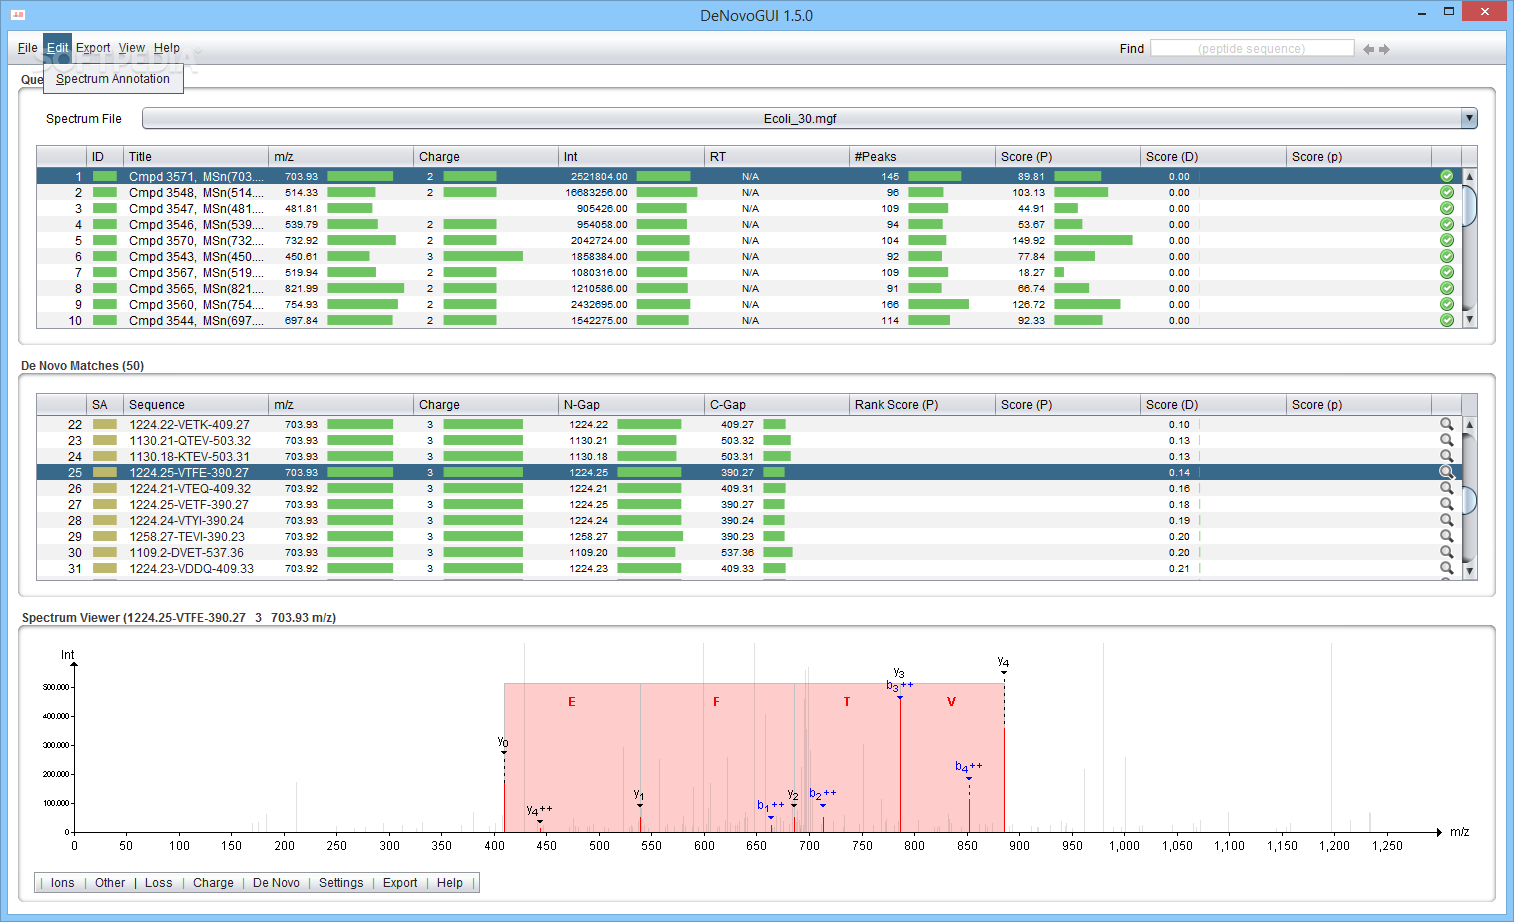1514x922 pixels.
Task: Click magnifier icon for 1224.25-VTFE-390.27 match
Action: click(x=1446, y=472)
